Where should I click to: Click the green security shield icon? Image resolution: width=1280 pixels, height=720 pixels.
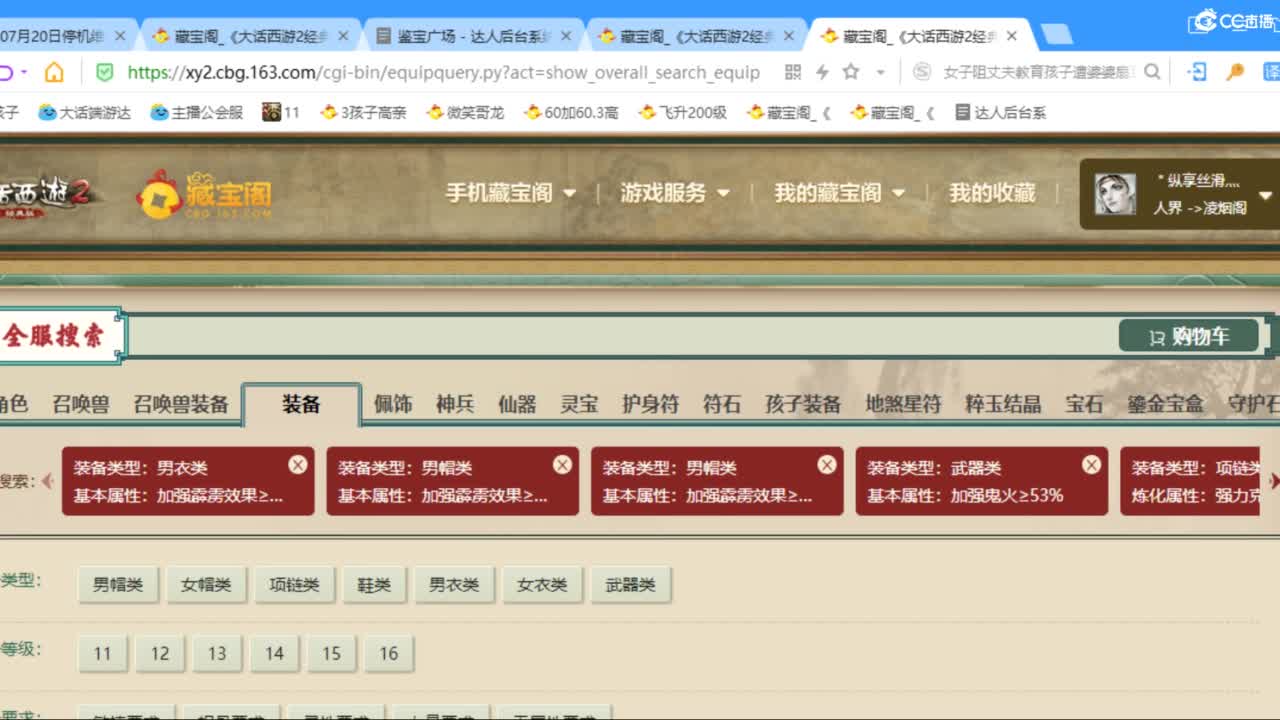(x=104, y=72)
